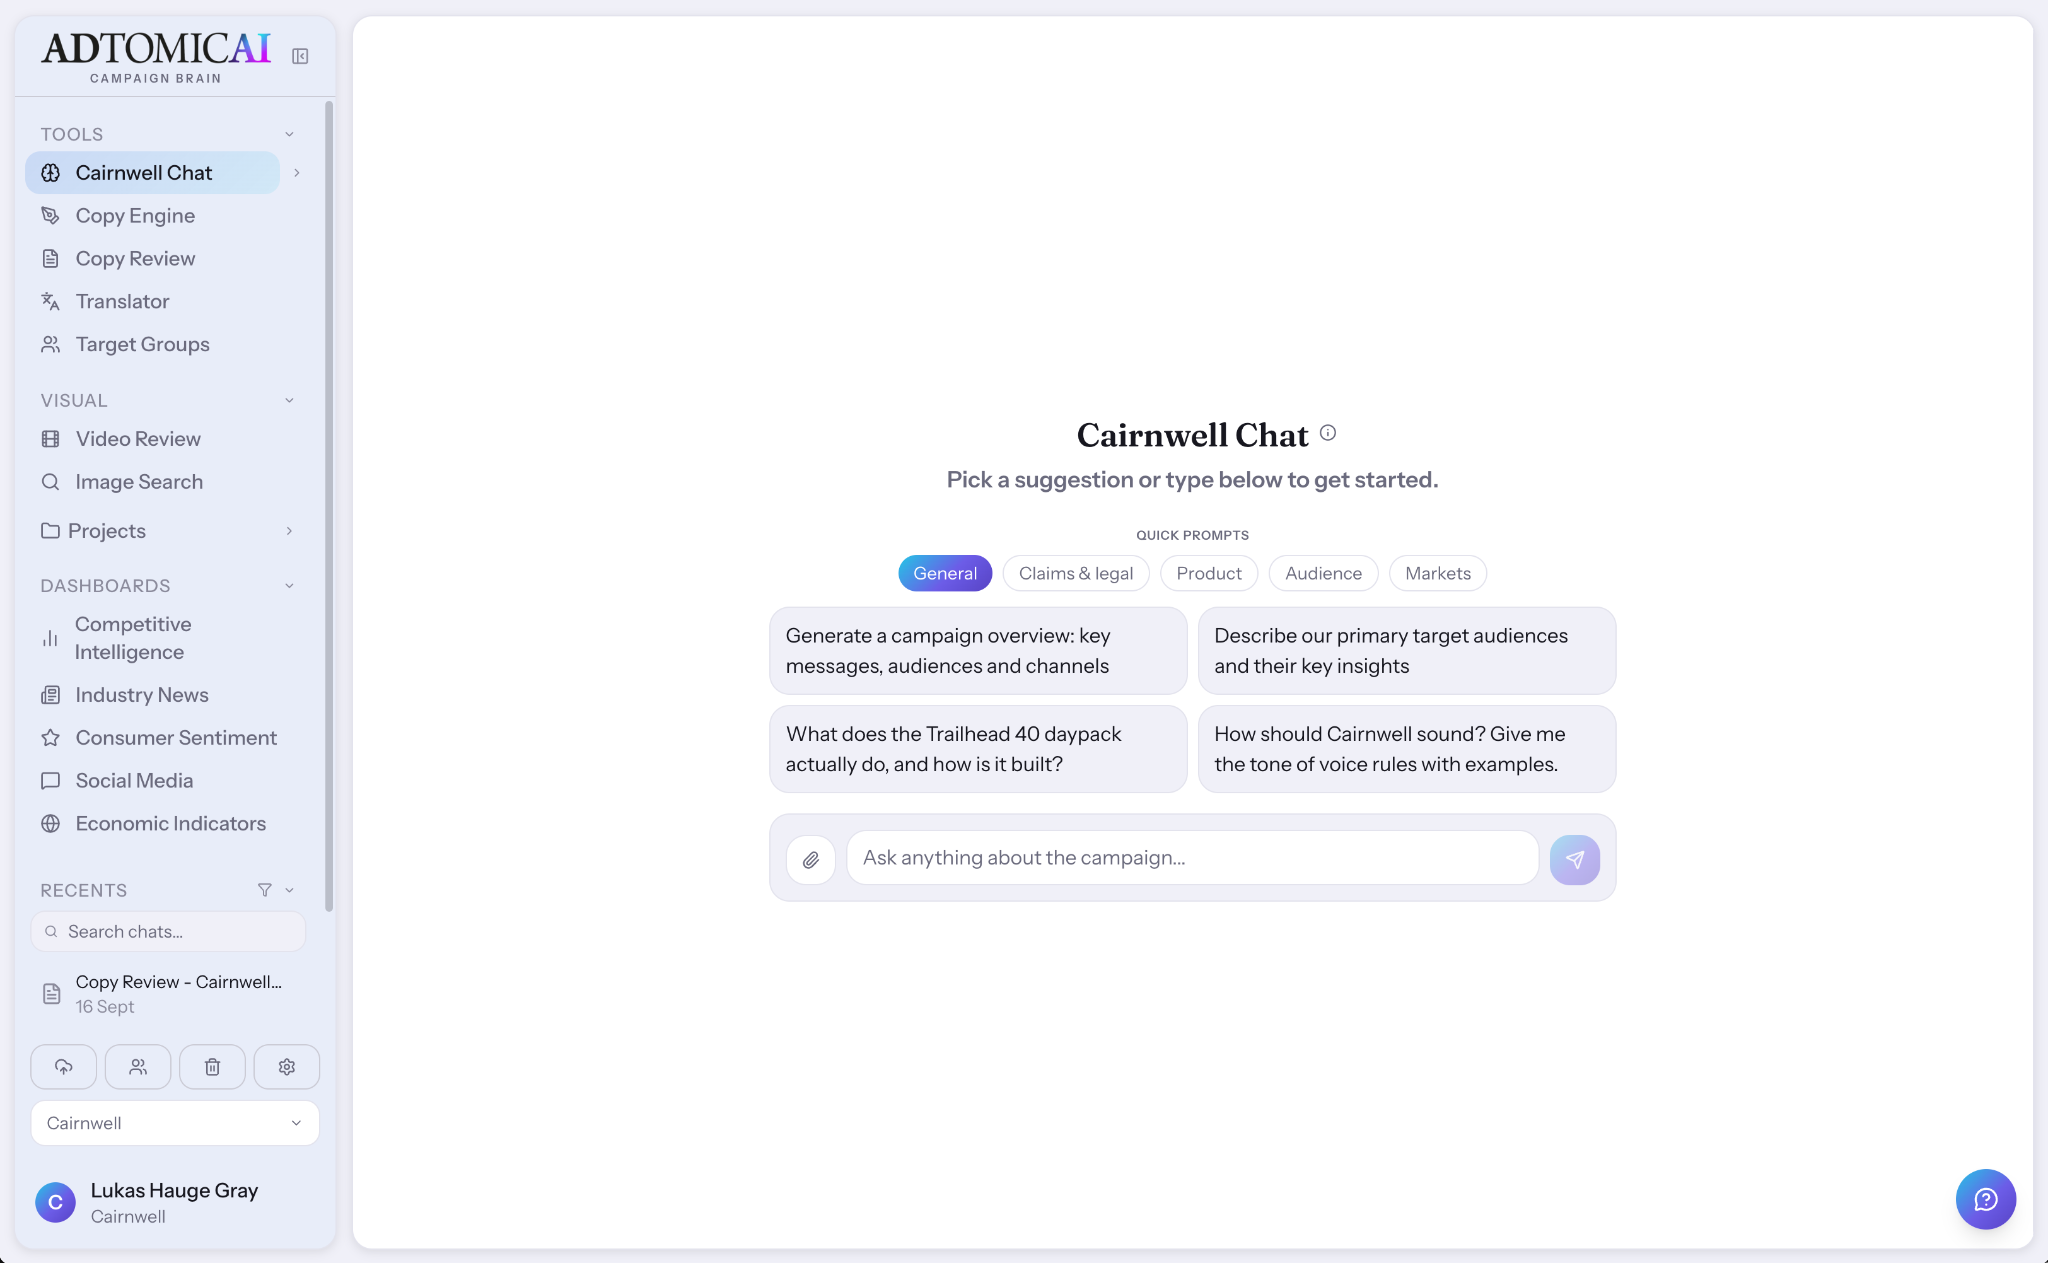Open settings via the gear icon

287,1067
